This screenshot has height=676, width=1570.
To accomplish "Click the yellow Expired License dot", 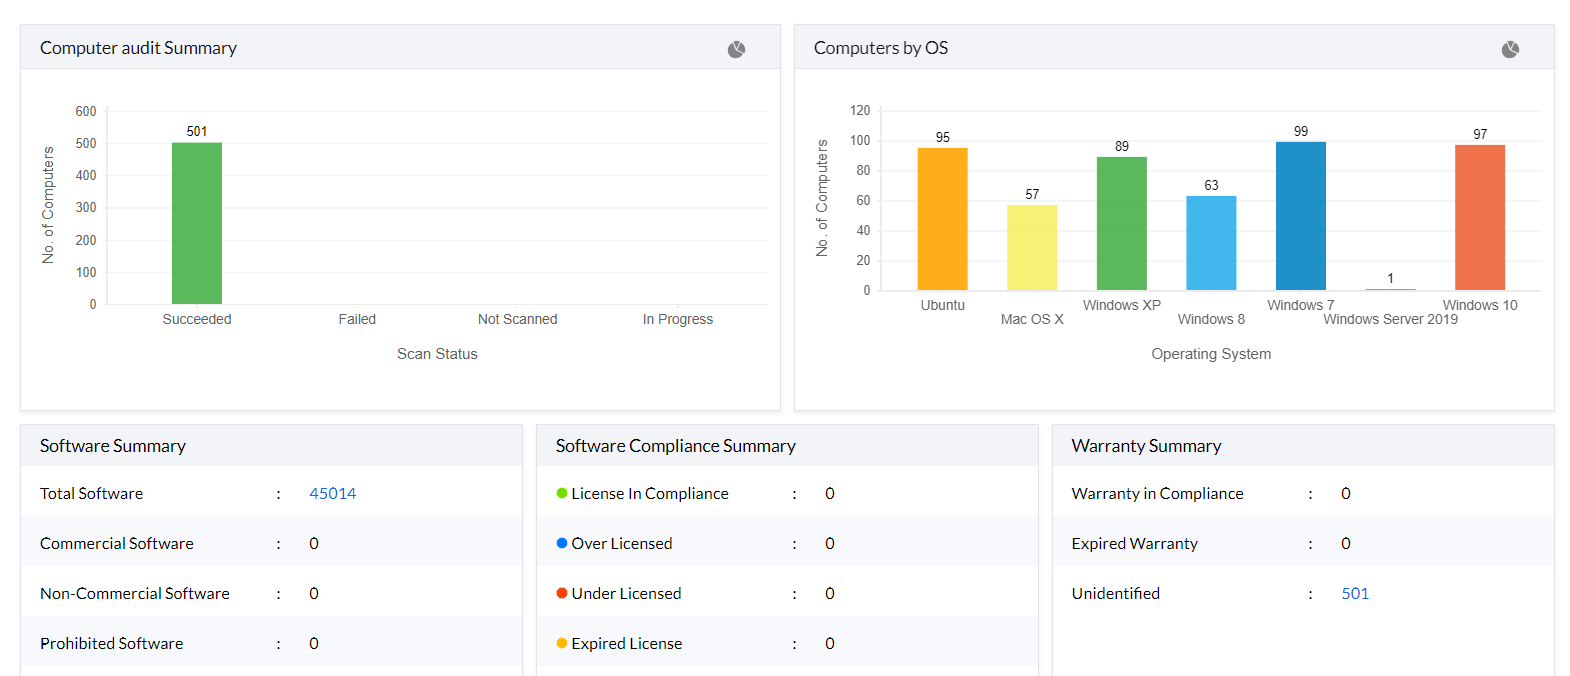I will (562, 643).
